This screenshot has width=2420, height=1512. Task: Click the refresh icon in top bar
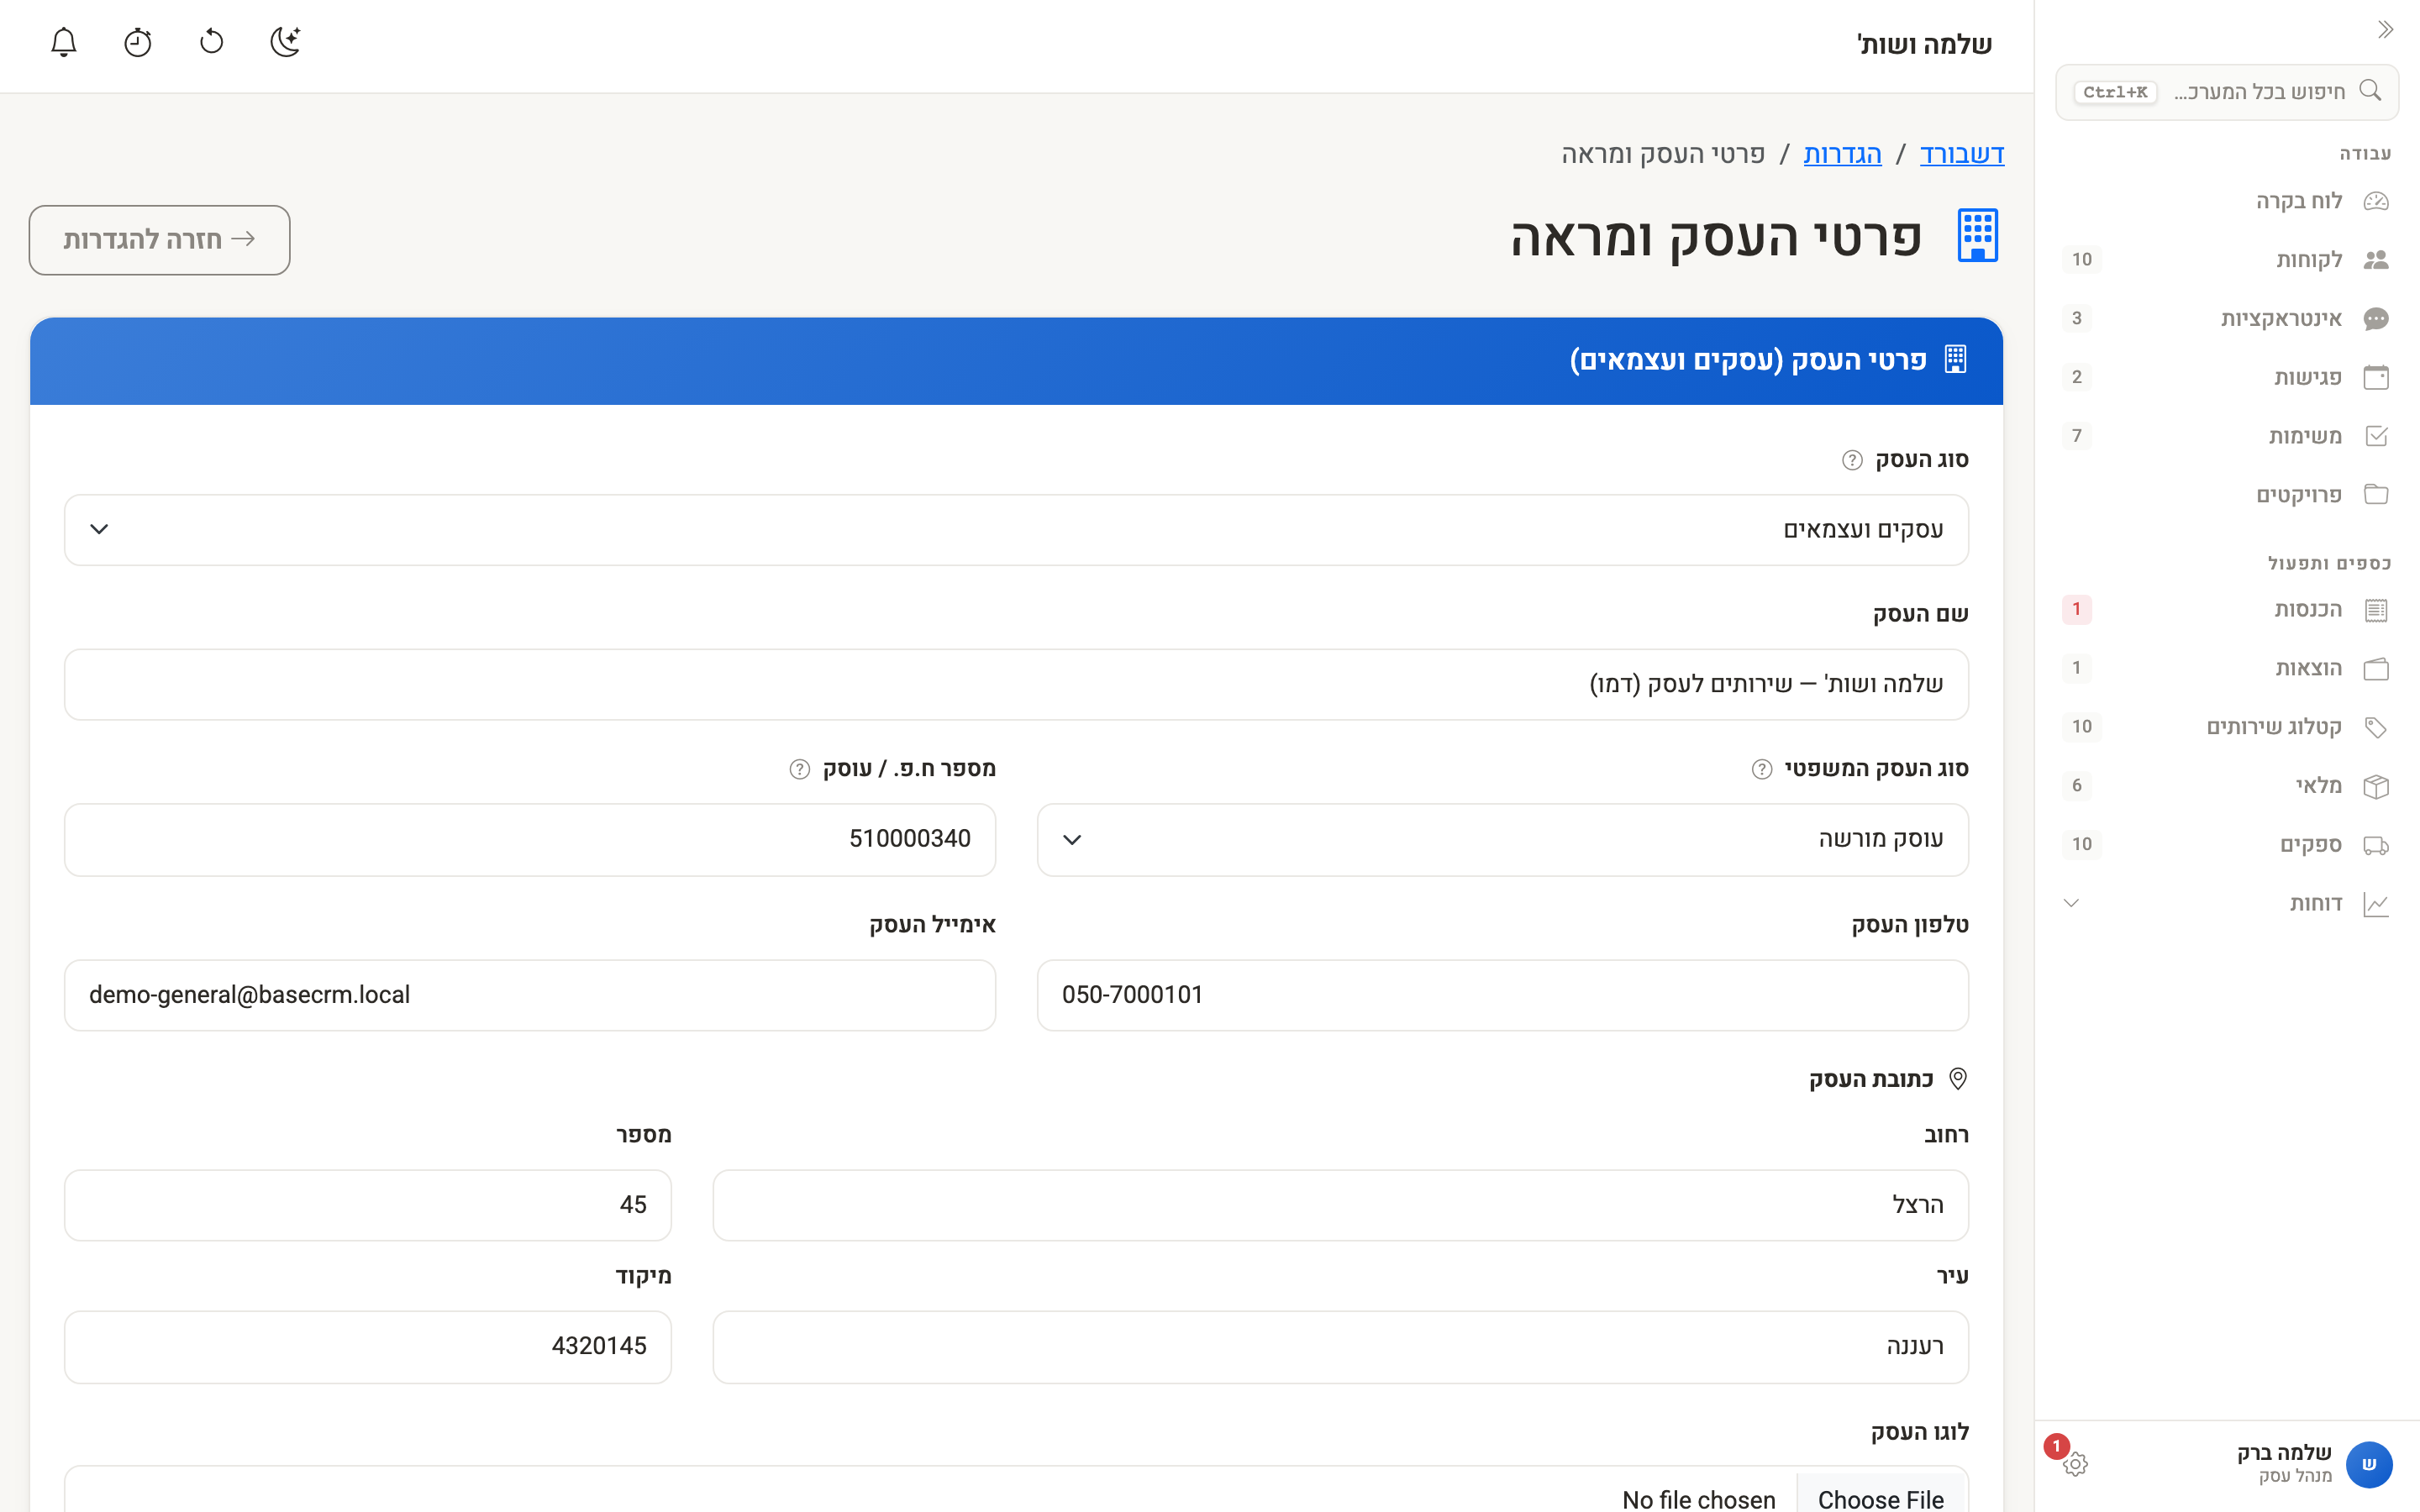click(x=212, y=42)
